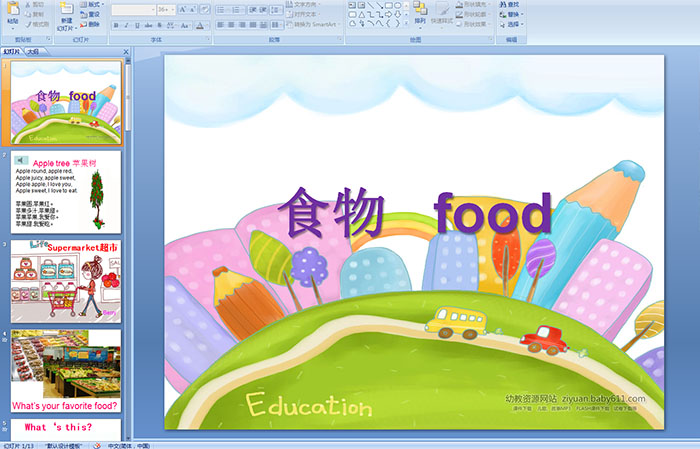Viewport: 700px width, 449px height.
Task: Toggle Center text alignment
Action: pos(231,25)
